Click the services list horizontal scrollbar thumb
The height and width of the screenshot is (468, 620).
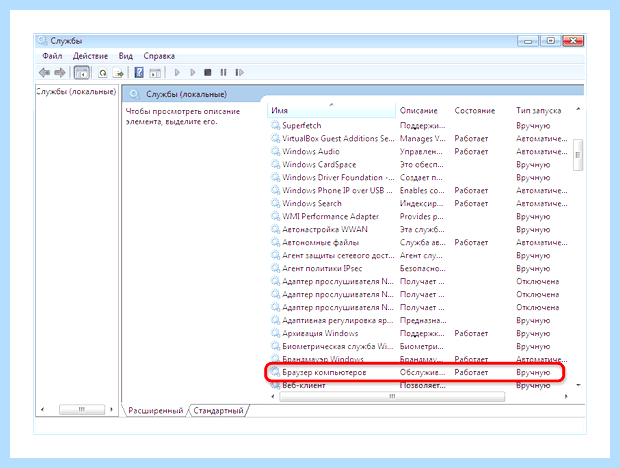point(392,396)
